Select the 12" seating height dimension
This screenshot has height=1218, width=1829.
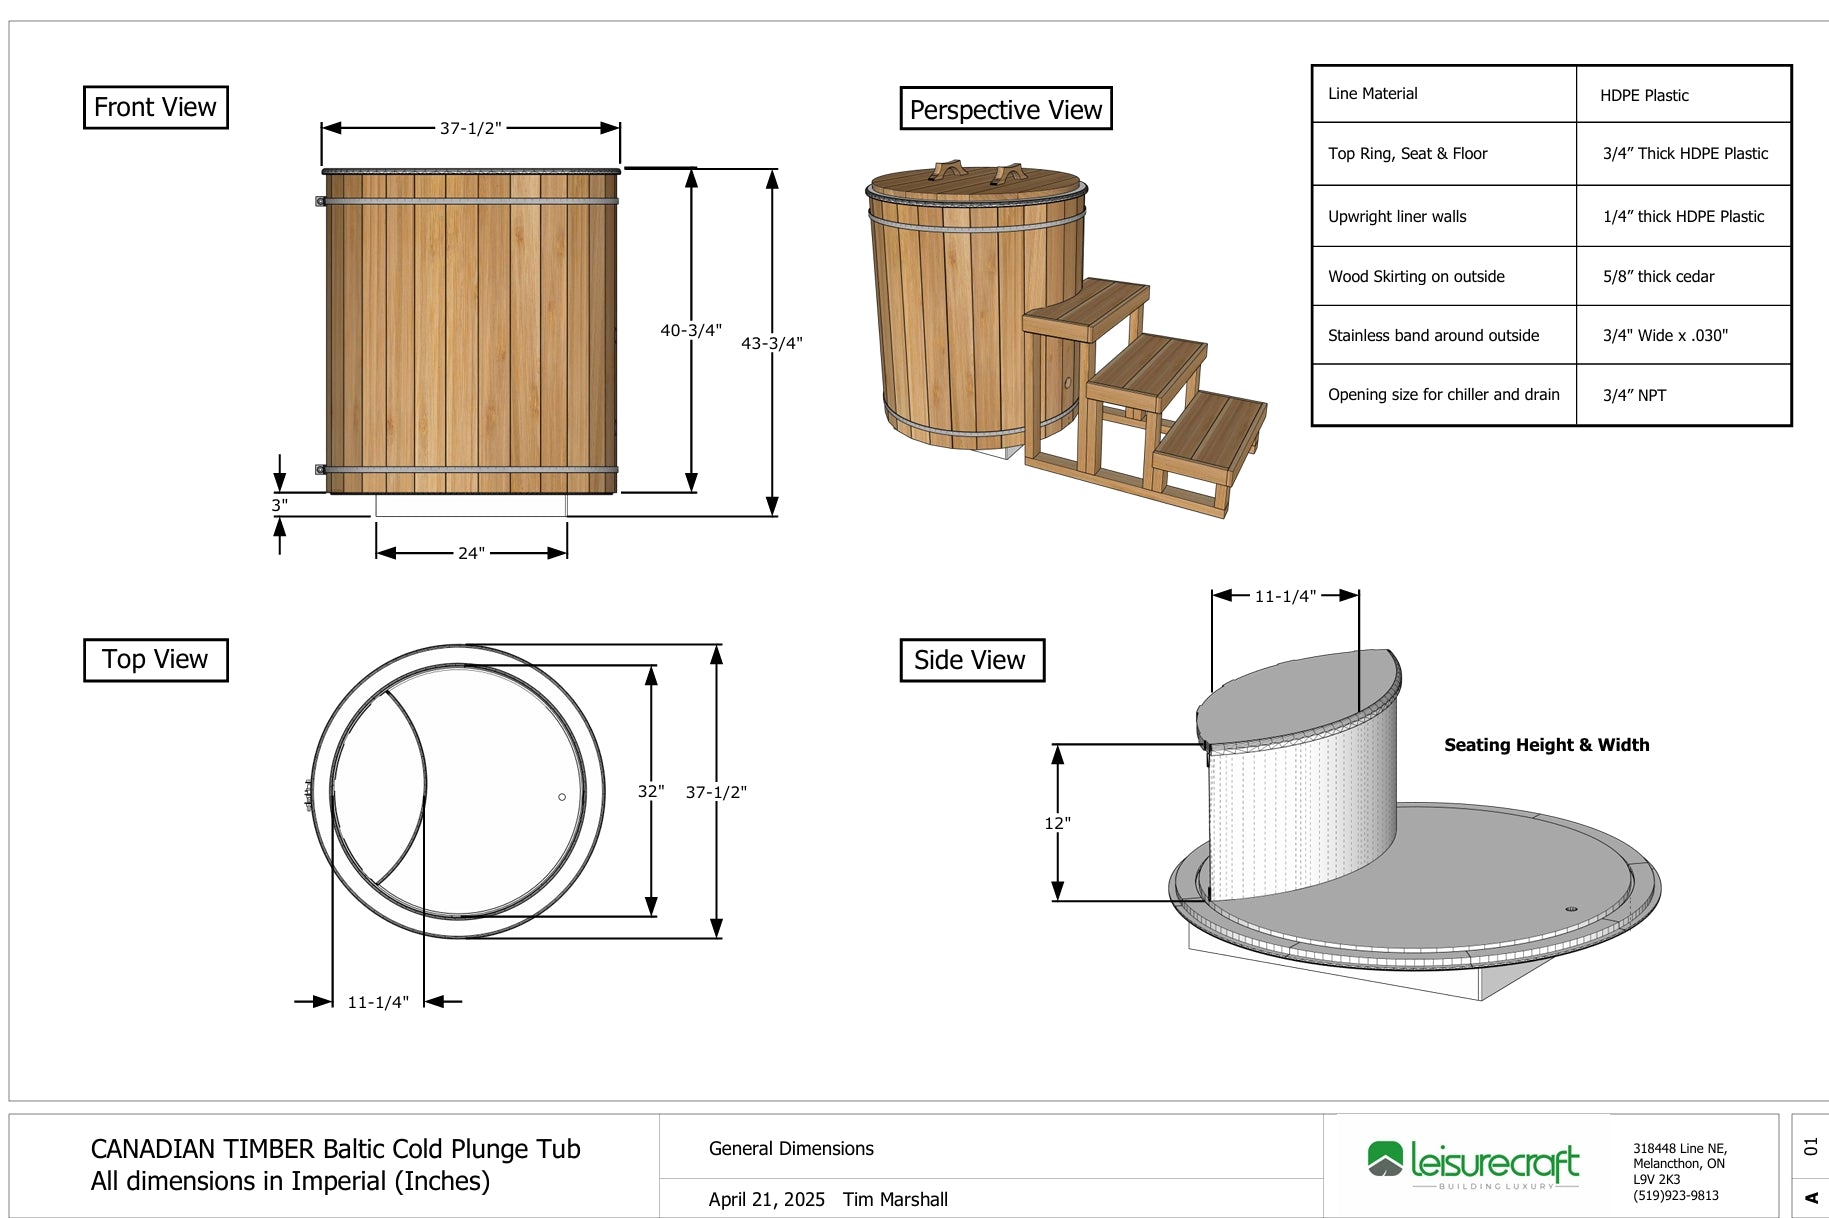[x=1057, y=823]
